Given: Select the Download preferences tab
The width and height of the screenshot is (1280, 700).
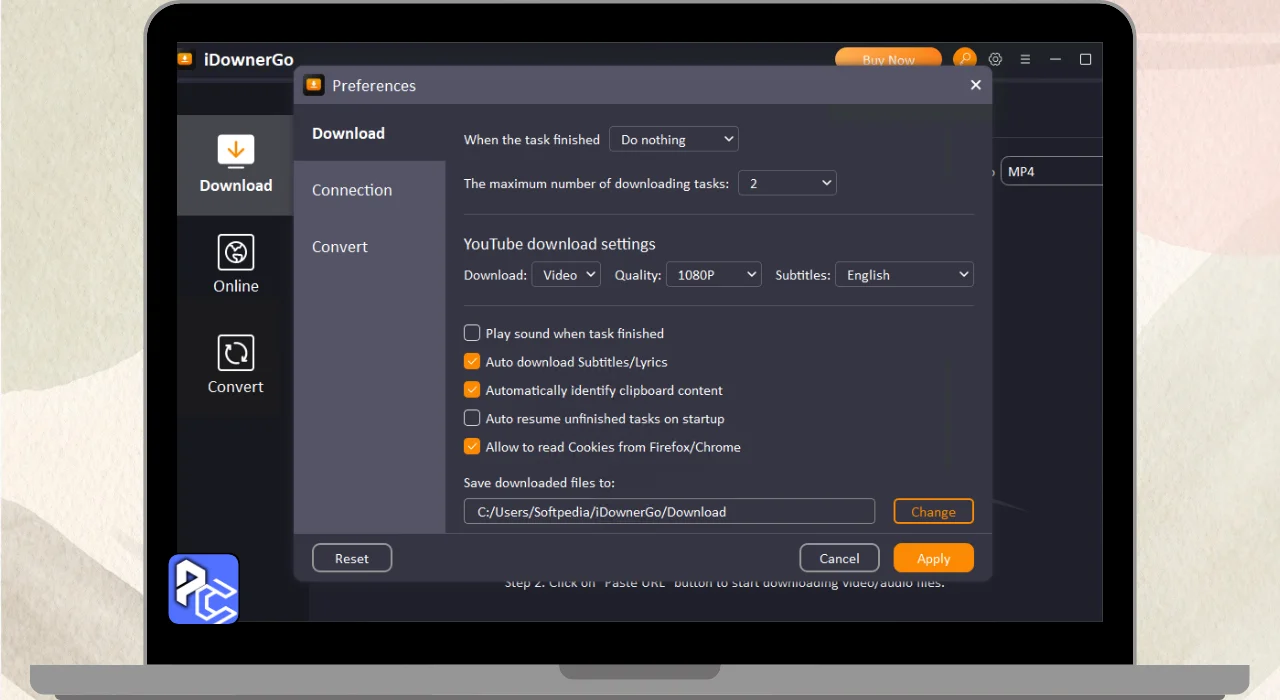Looking at the screenshot, I should [x=369, y=133].
